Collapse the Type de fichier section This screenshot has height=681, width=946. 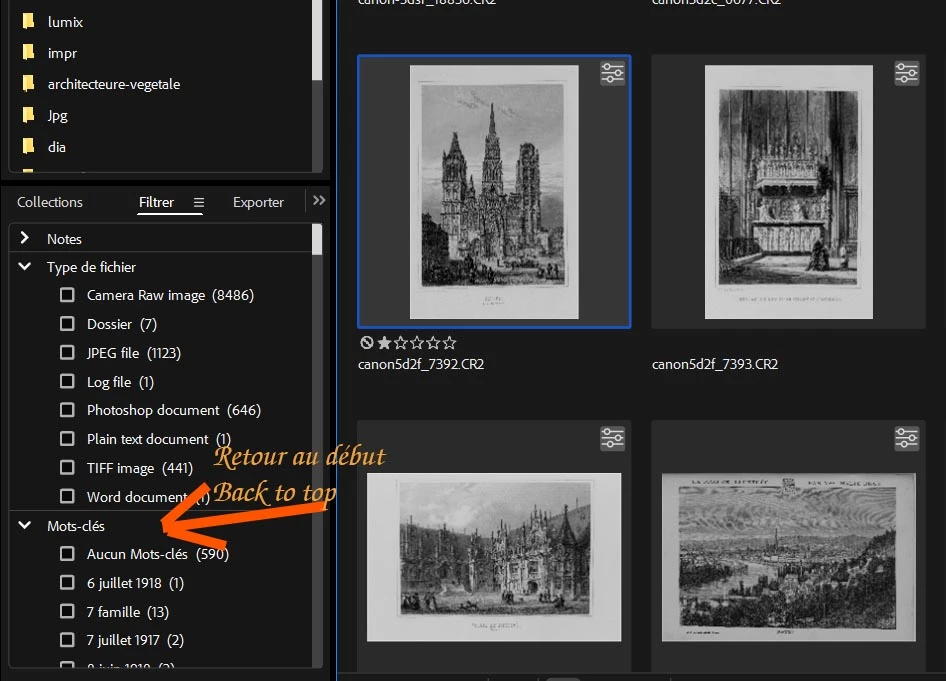point(25,267)
